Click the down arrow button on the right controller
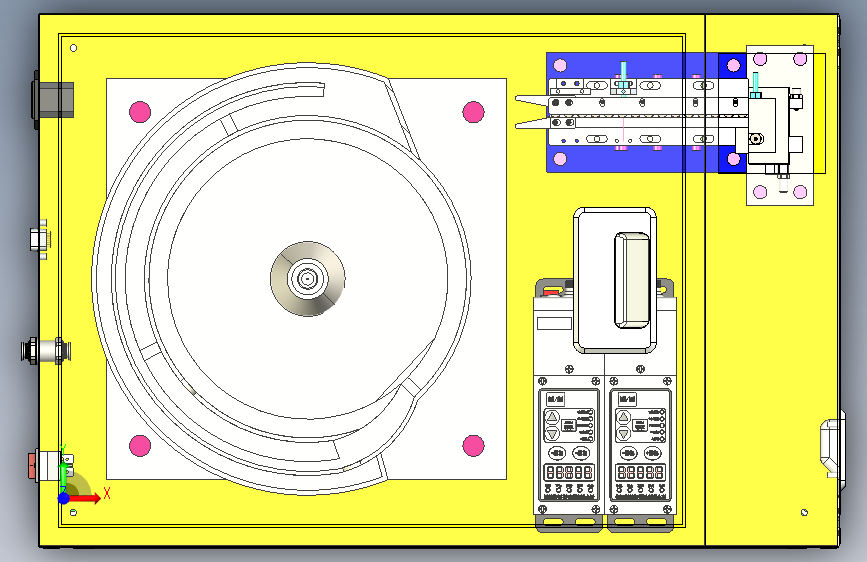This screenshot has width=867, height=562. tap(624, 433)
